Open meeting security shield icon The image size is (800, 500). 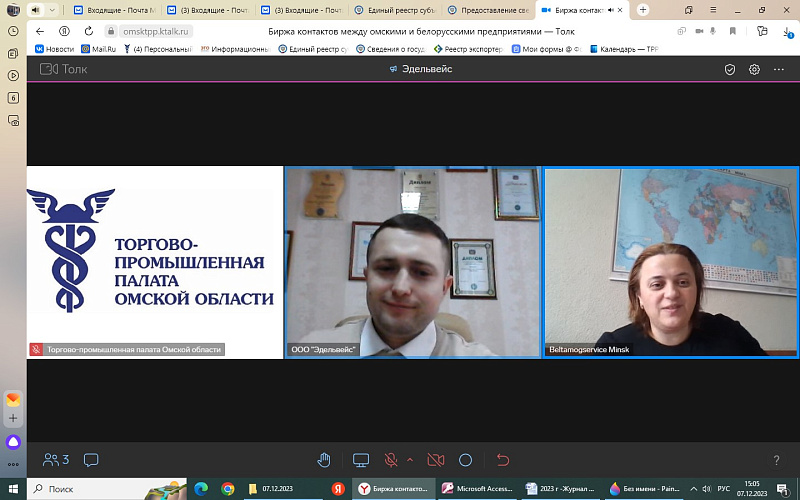pos(730,69)
